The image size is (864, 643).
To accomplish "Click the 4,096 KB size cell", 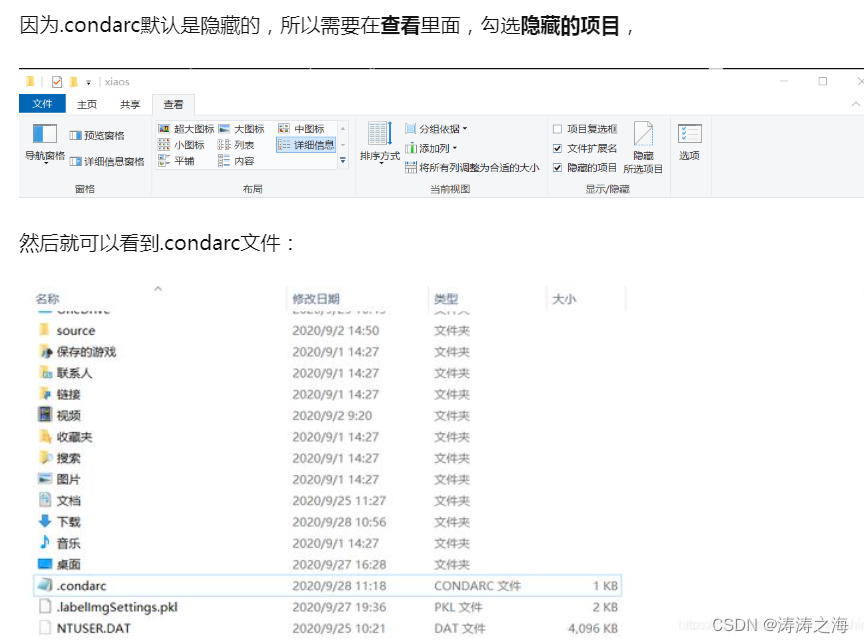I will (x=593, y=629).
